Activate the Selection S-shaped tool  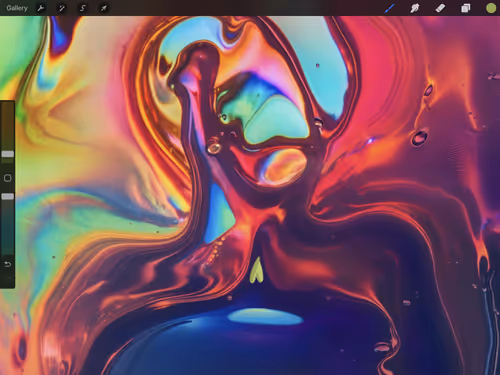83,8
